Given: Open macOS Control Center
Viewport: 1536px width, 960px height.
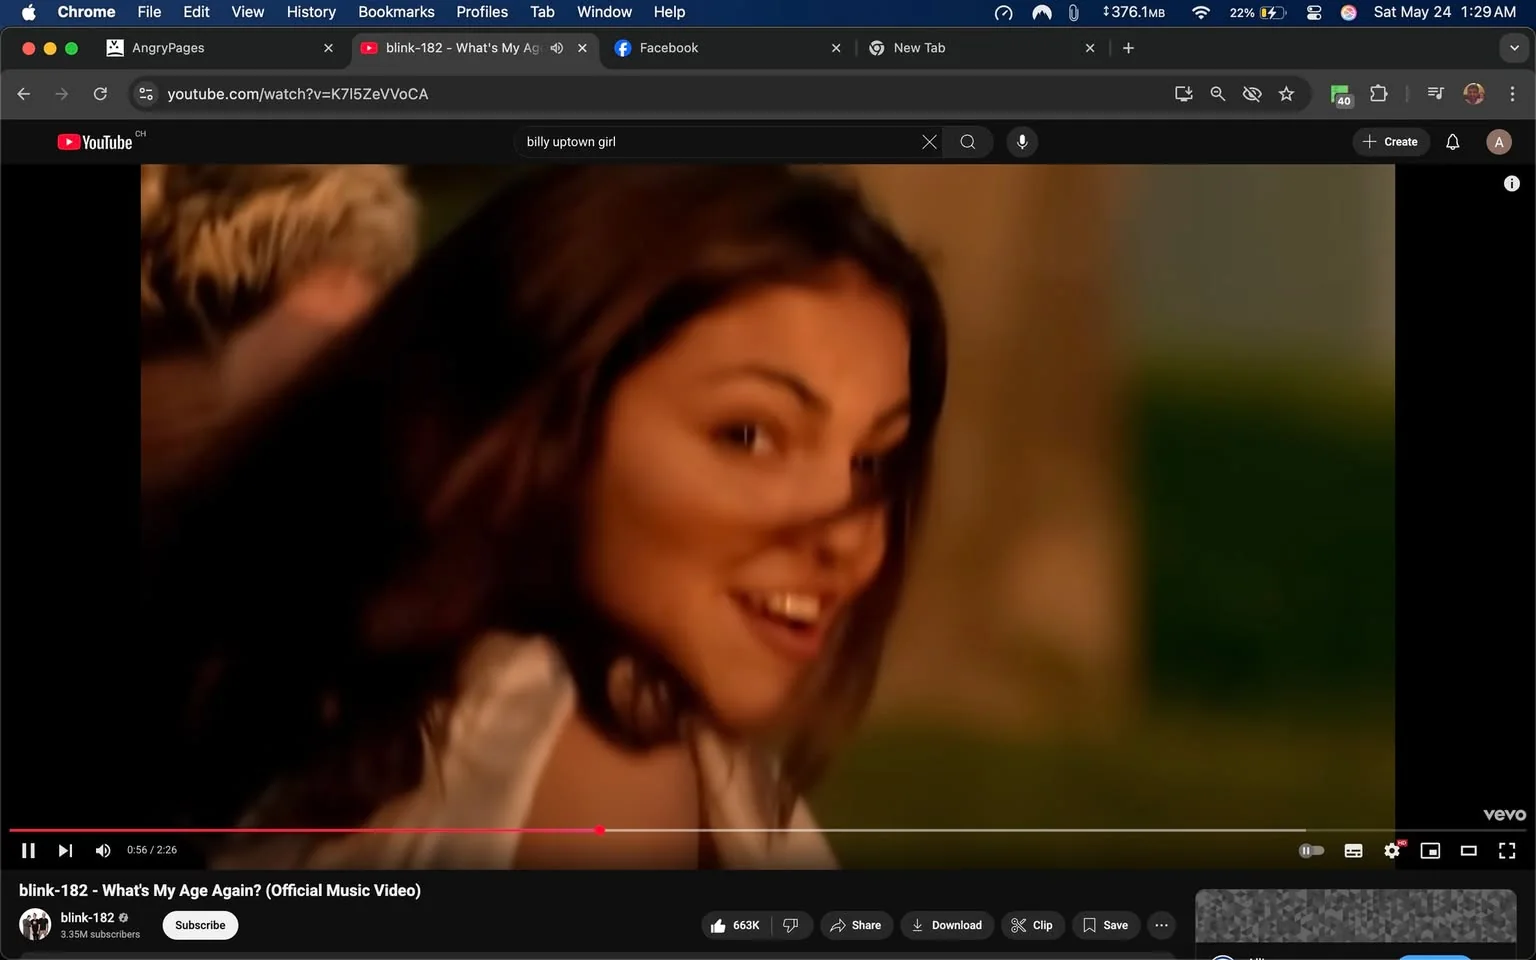Looking at the screenshot, I should pyautogui.click(x=1314, y=12).
